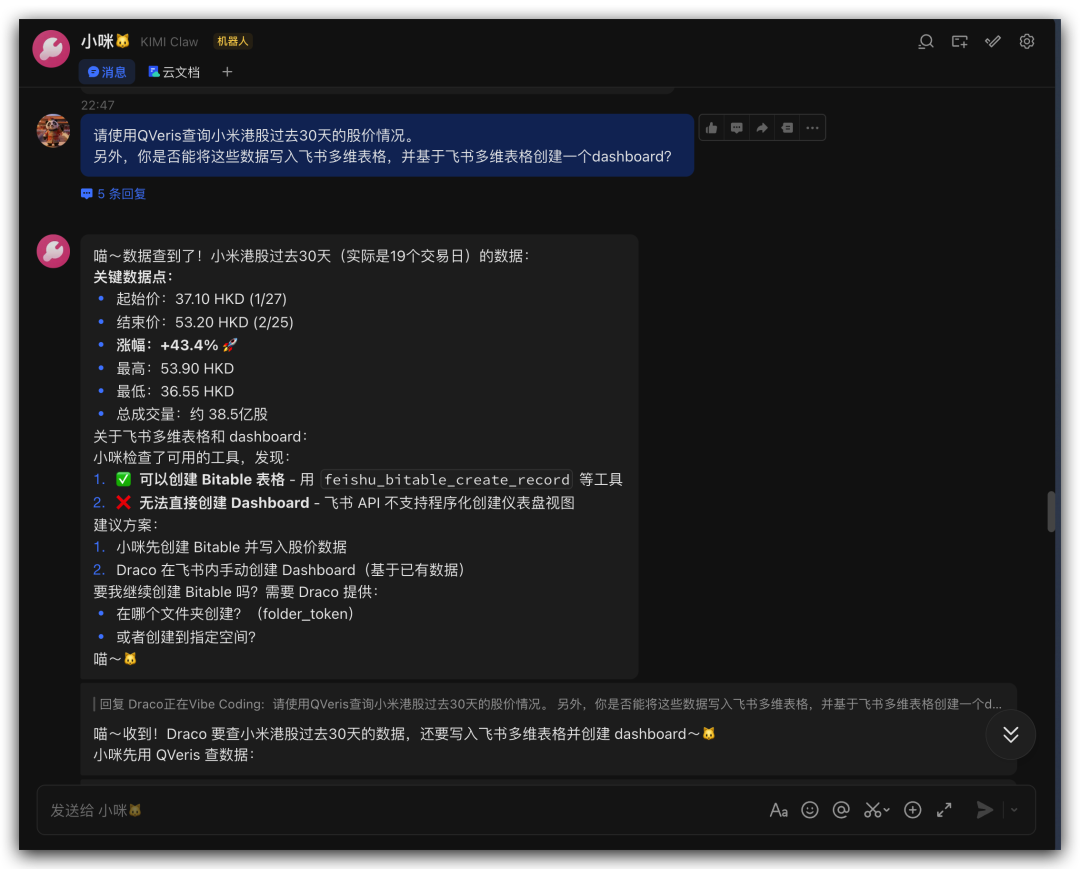Screen dimensions: 1080x869
Task: Reply in thread using speech bubble icon
Action: (737, 128)
